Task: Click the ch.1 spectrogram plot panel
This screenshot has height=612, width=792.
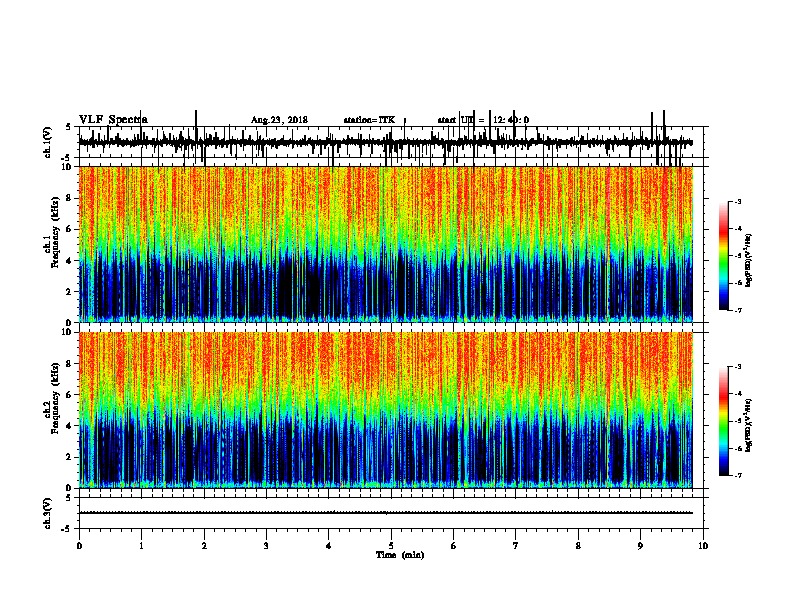Action: 386,244
